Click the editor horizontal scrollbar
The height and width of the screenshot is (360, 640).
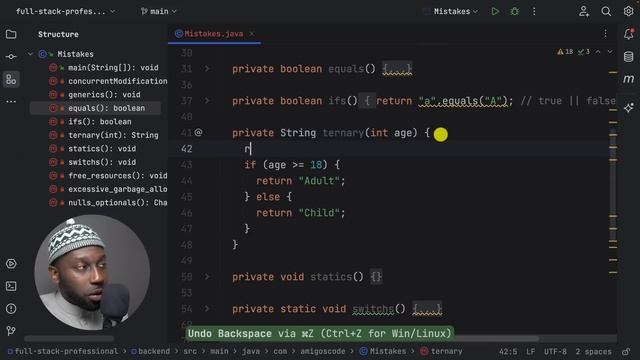[496, 338]
